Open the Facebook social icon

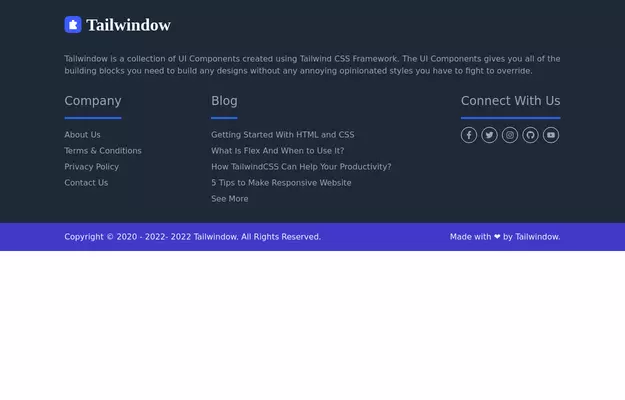point(469,135)
